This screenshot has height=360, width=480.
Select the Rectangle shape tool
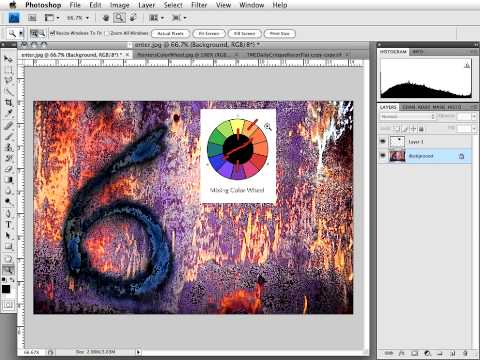[8, 247]
